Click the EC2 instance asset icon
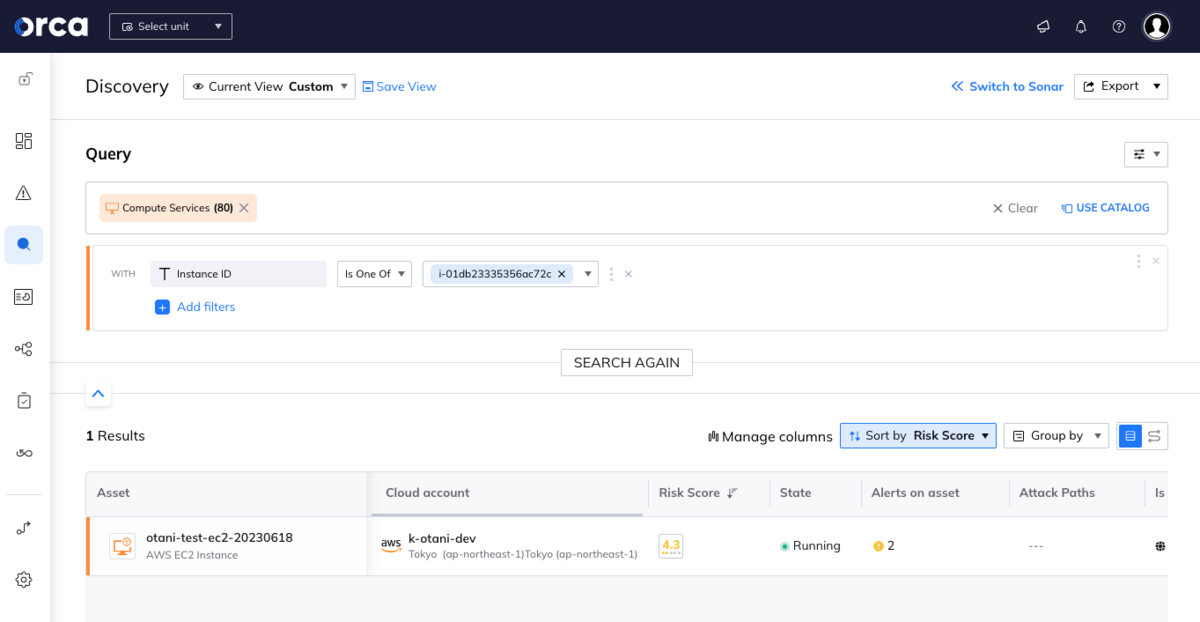Image resolution: width=1200 pixels, height=622 pixels. coord(122,546)
